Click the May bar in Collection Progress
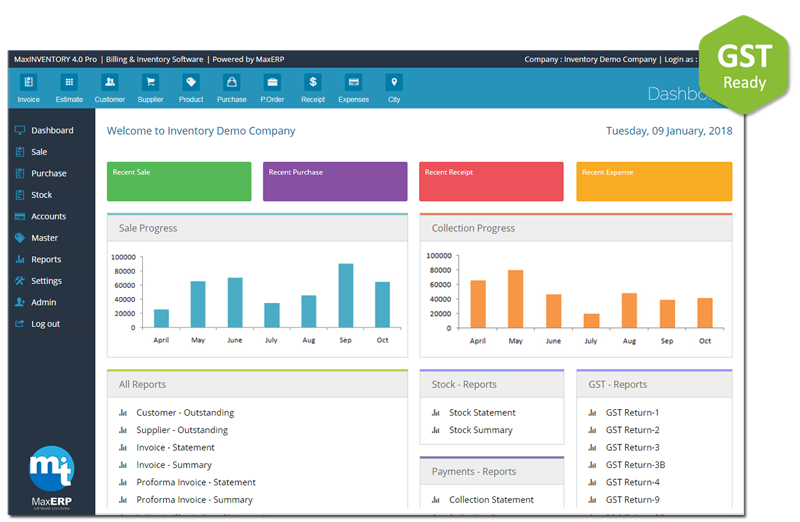Screen dimensions: 800x522 [515, 299]
